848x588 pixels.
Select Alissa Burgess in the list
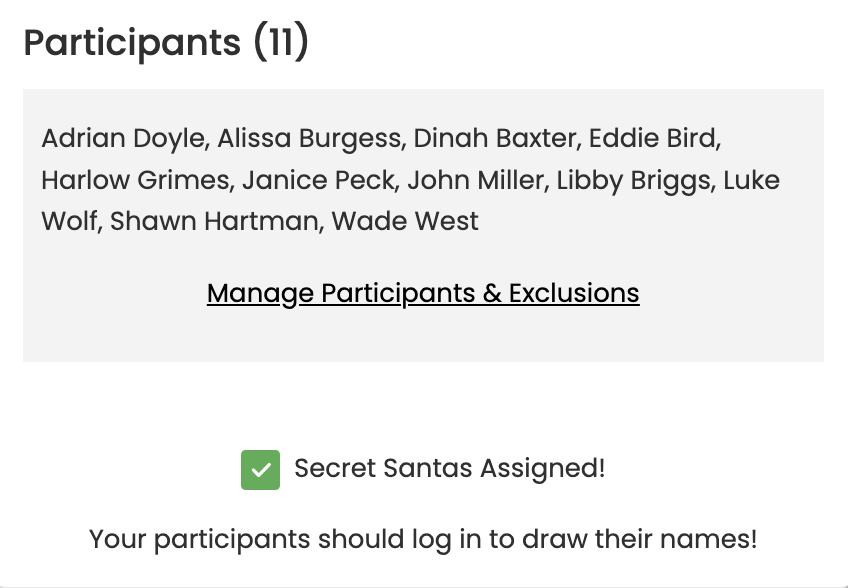tap(312, 138)
